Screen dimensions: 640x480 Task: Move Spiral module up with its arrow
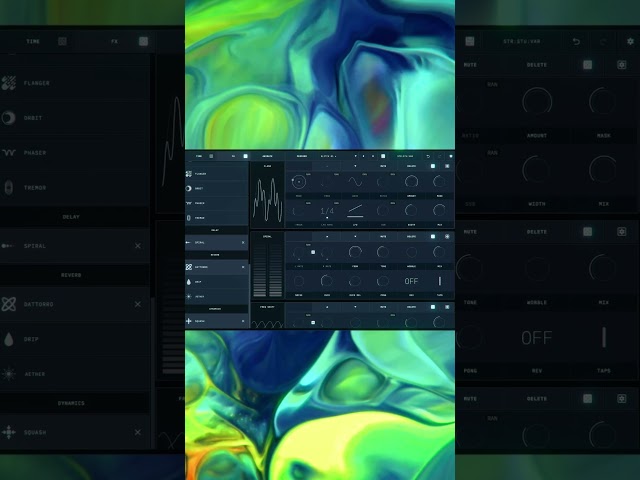(327, 236)
